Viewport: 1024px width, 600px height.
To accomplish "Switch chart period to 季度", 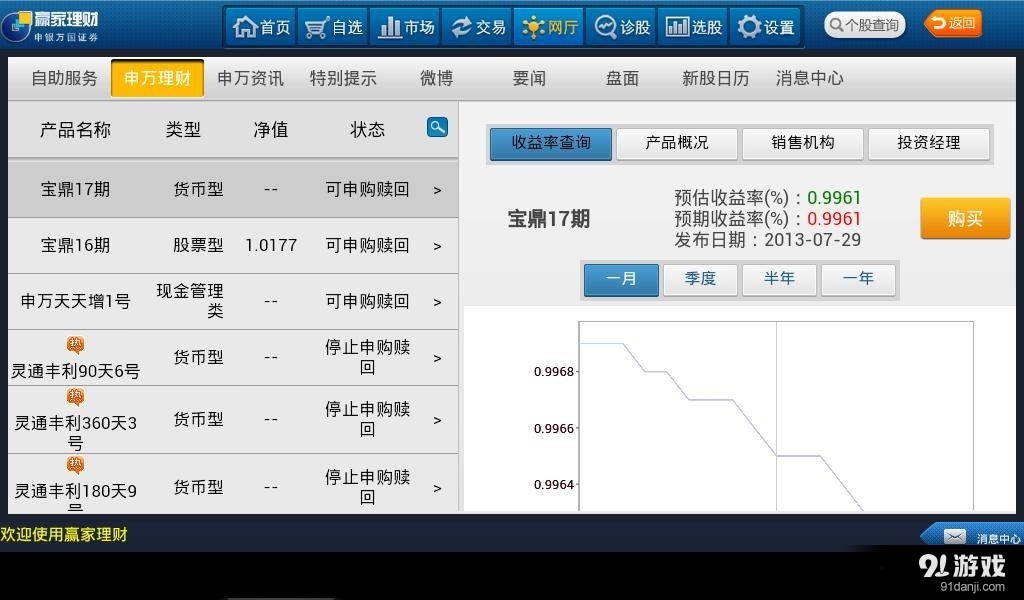I will click(700, 280).
